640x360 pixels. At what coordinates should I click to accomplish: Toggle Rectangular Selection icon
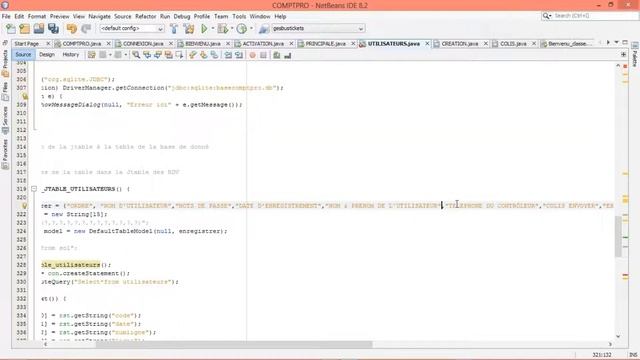point(179,55)
